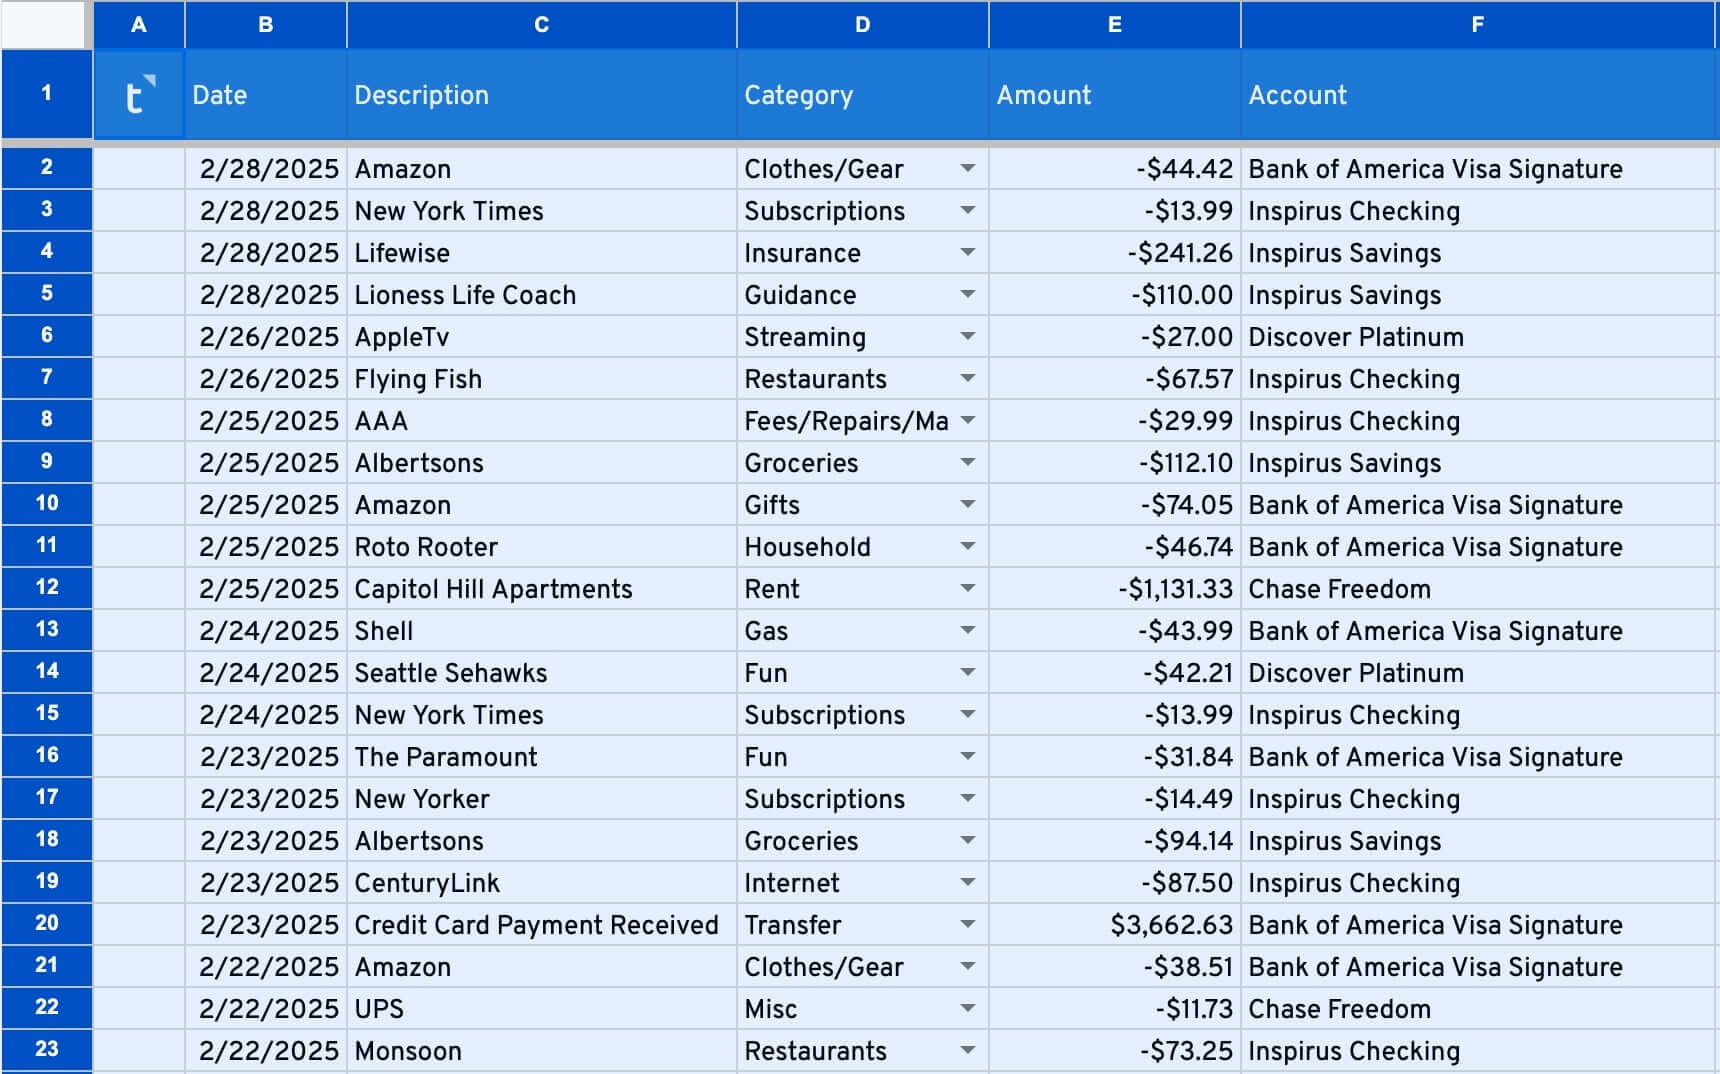Click the AAA description cell
Screen dimensions: 1720x1074
tap(542, 421)
